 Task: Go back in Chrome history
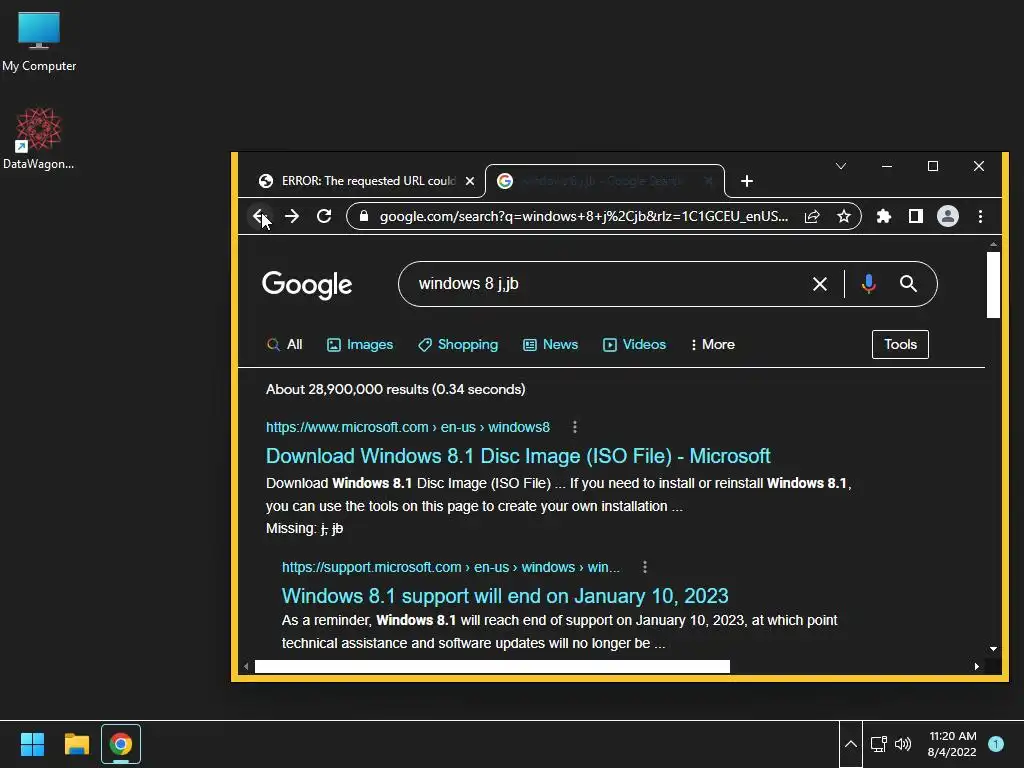260,216
